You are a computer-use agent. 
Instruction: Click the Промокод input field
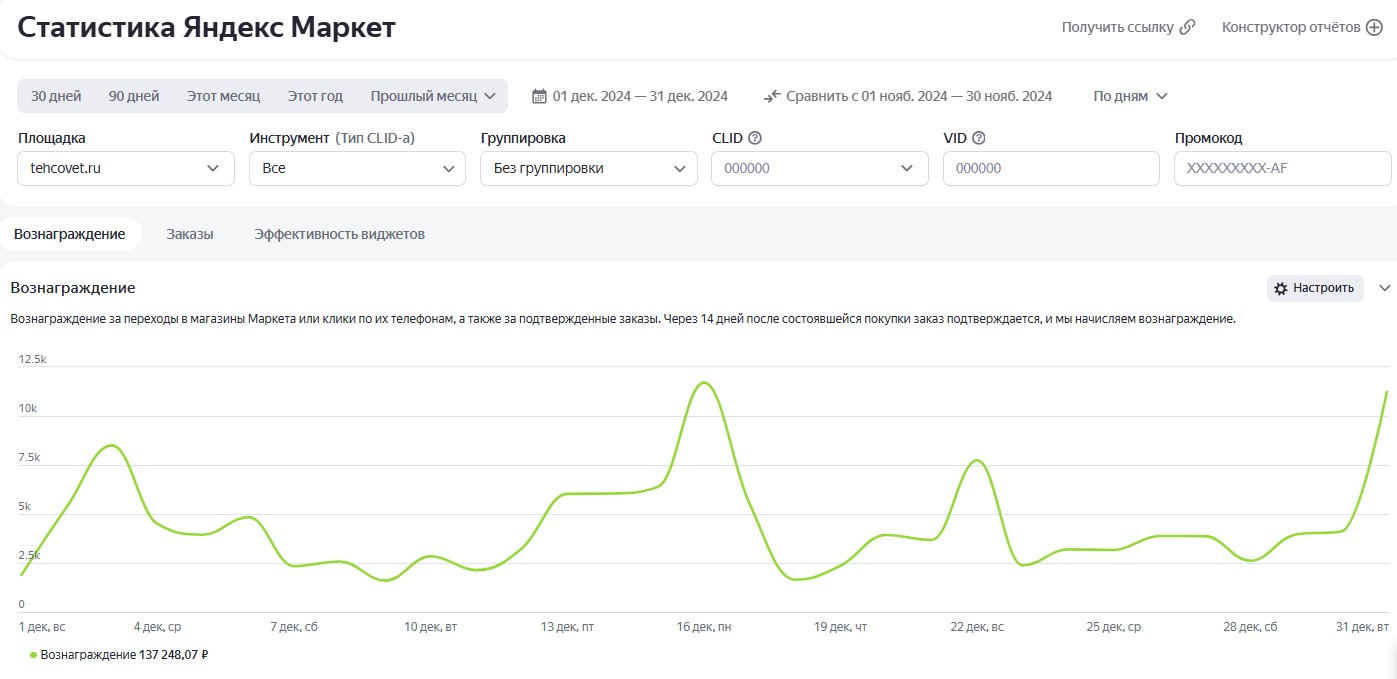(1282, 168)
